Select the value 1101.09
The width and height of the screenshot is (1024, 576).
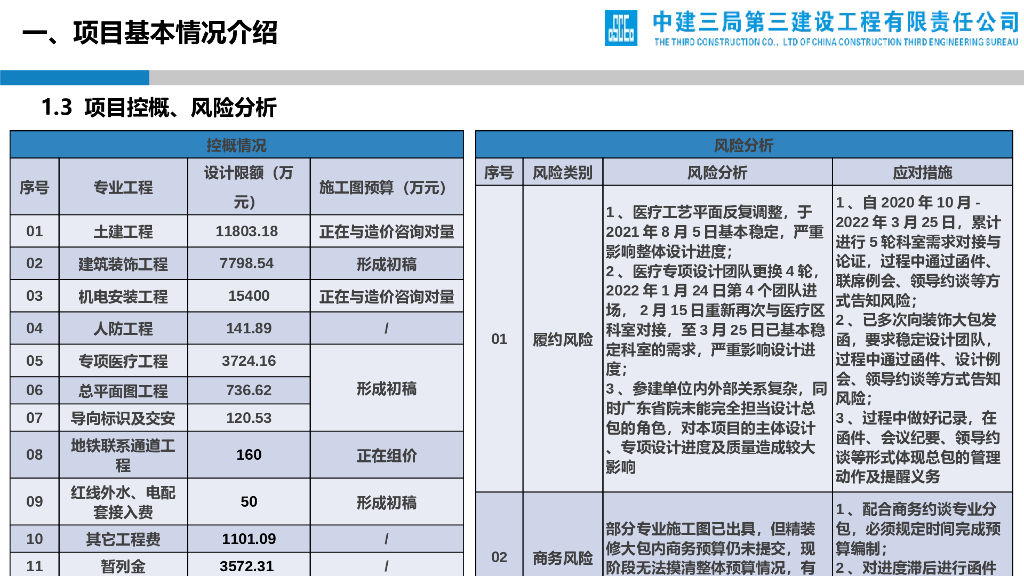pos(249,539)
